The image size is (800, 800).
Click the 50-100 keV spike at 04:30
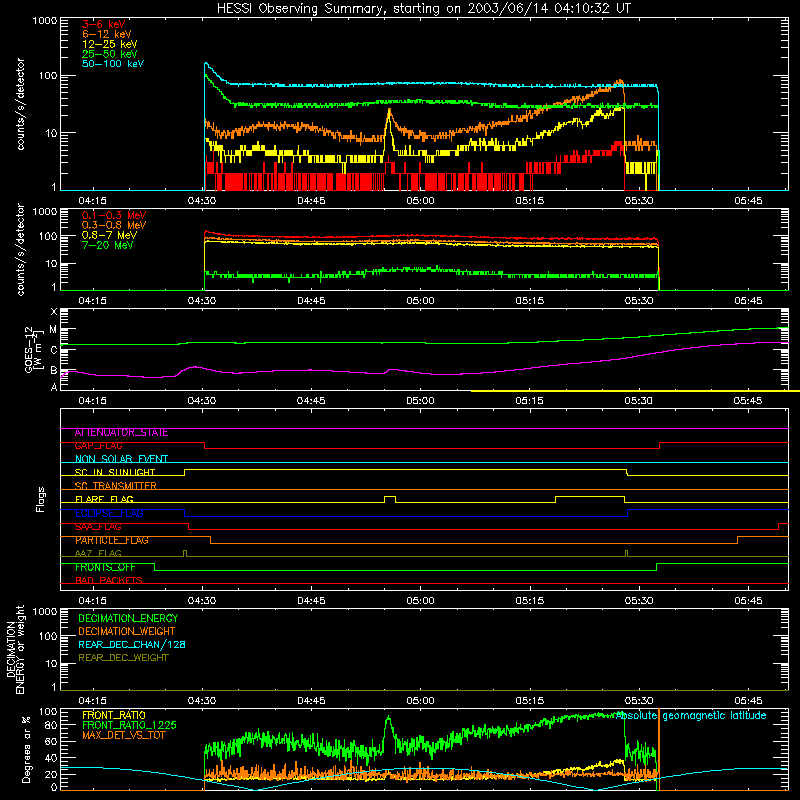(206, 65)
